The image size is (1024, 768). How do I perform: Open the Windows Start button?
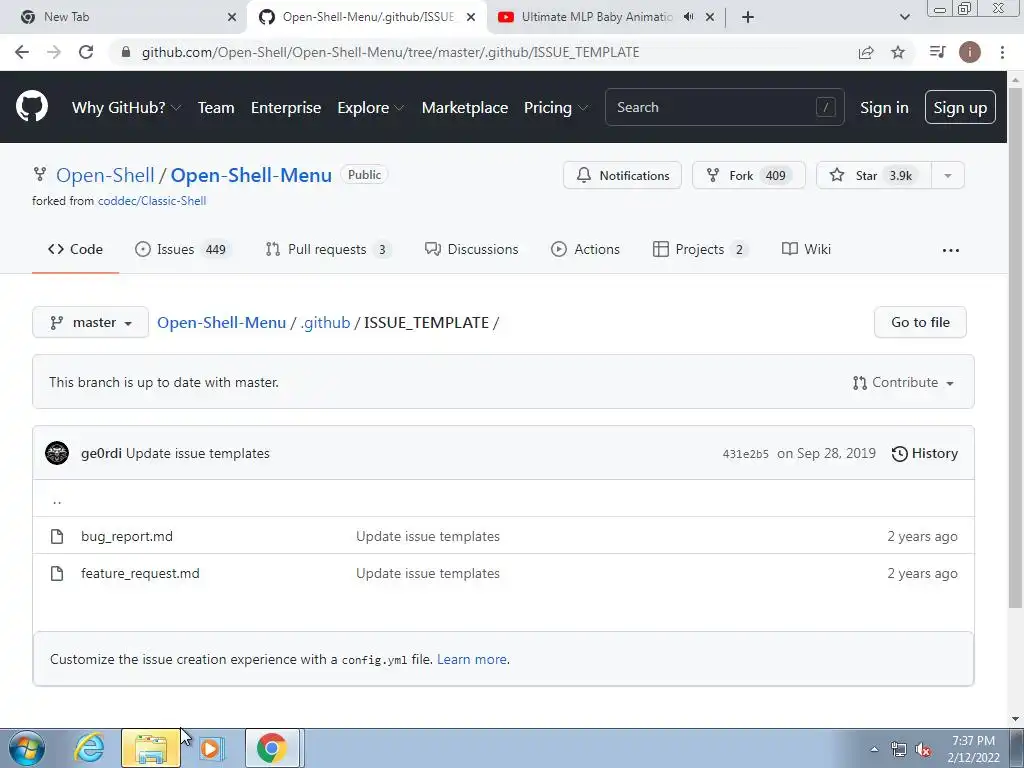tap(27, 748)
